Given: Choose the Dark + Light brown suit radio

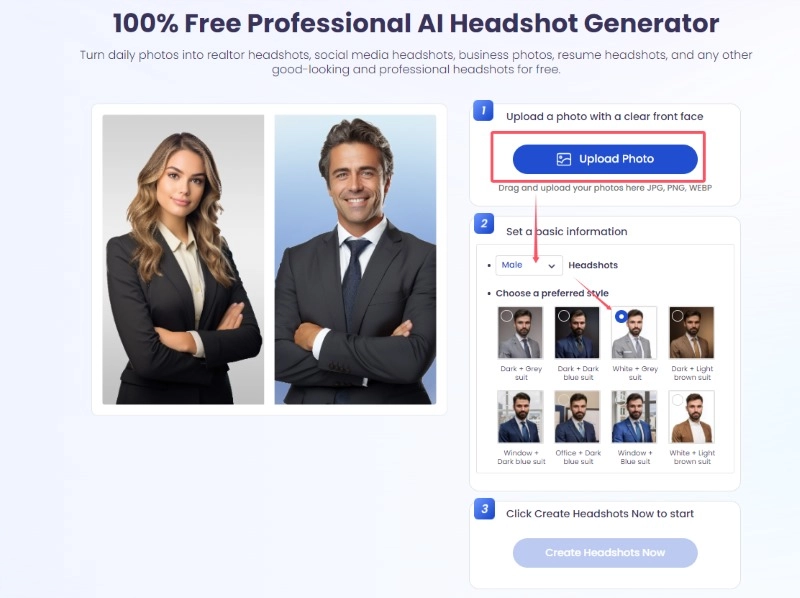Looking at the screenshot, I should (x=678, y=316).
